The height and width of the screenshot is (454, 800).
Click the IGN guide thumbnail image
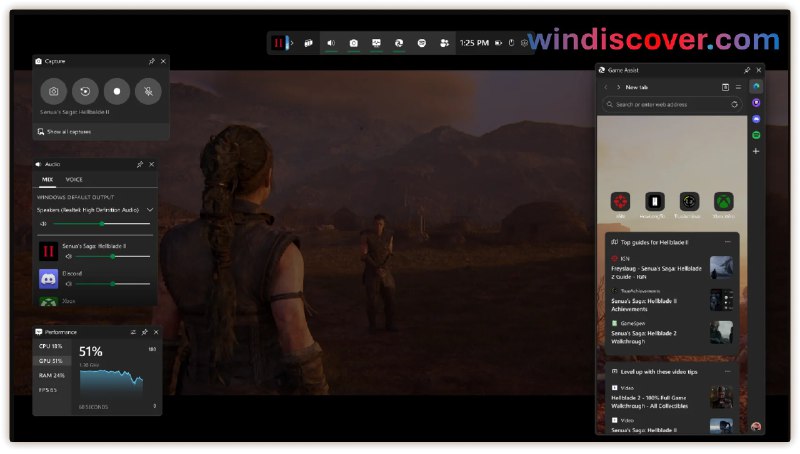(x=721, y=268)
